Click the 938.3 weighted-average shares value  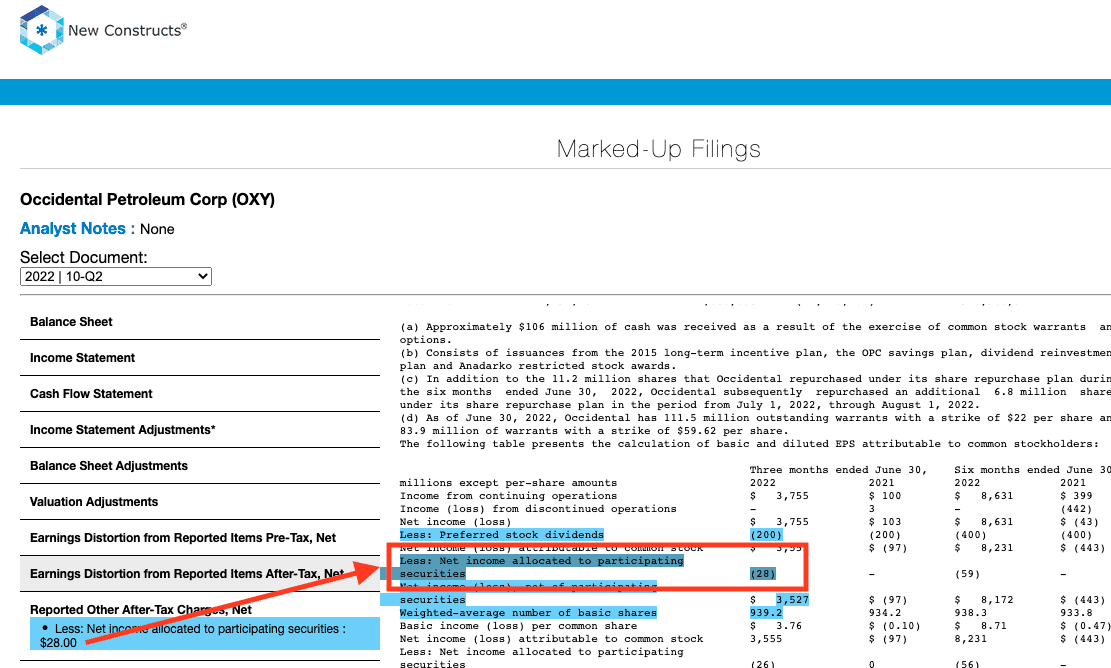tap(971, 613)
